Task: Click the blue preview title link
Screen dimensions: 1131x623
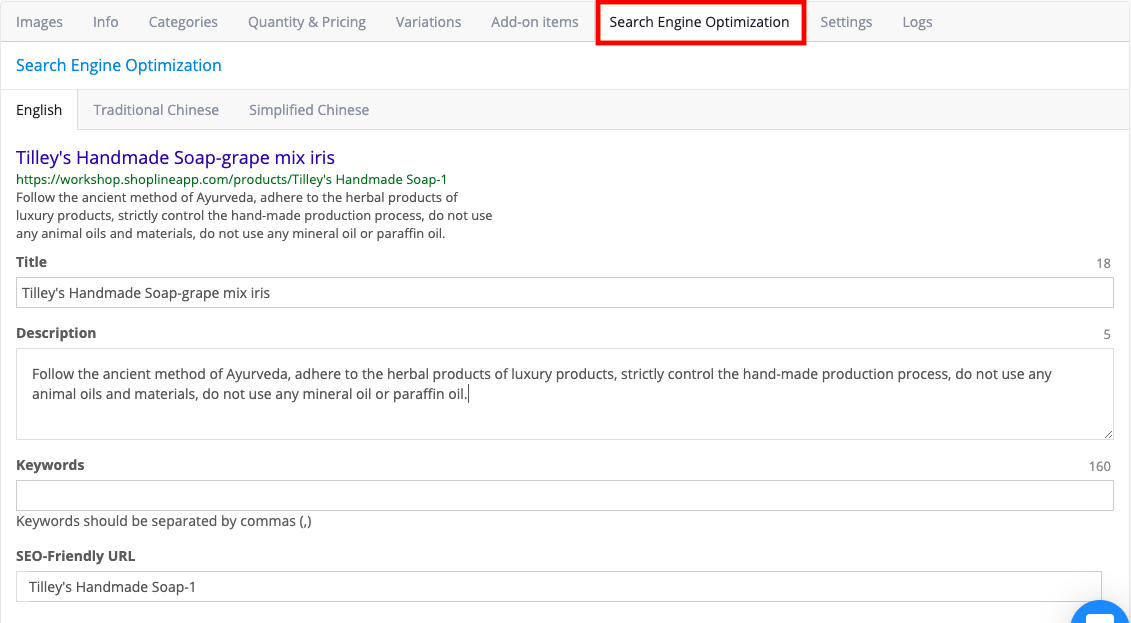Action: point(175,157)
